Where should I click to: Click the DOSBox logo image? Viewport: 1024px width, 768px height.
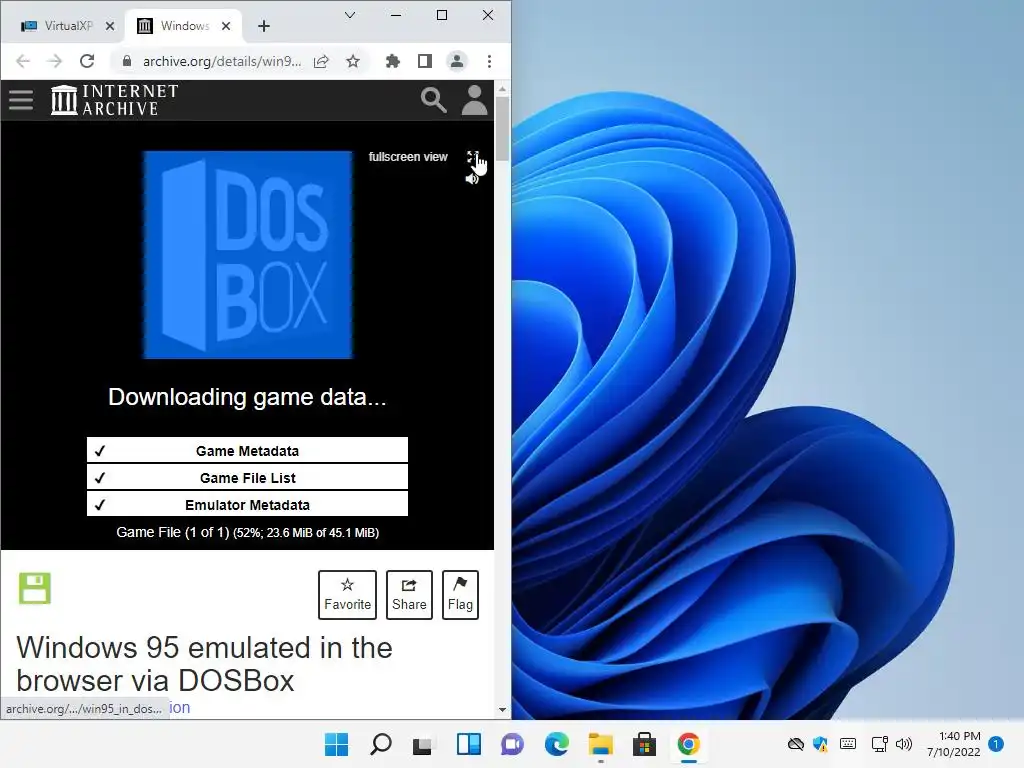pos(248,255)
